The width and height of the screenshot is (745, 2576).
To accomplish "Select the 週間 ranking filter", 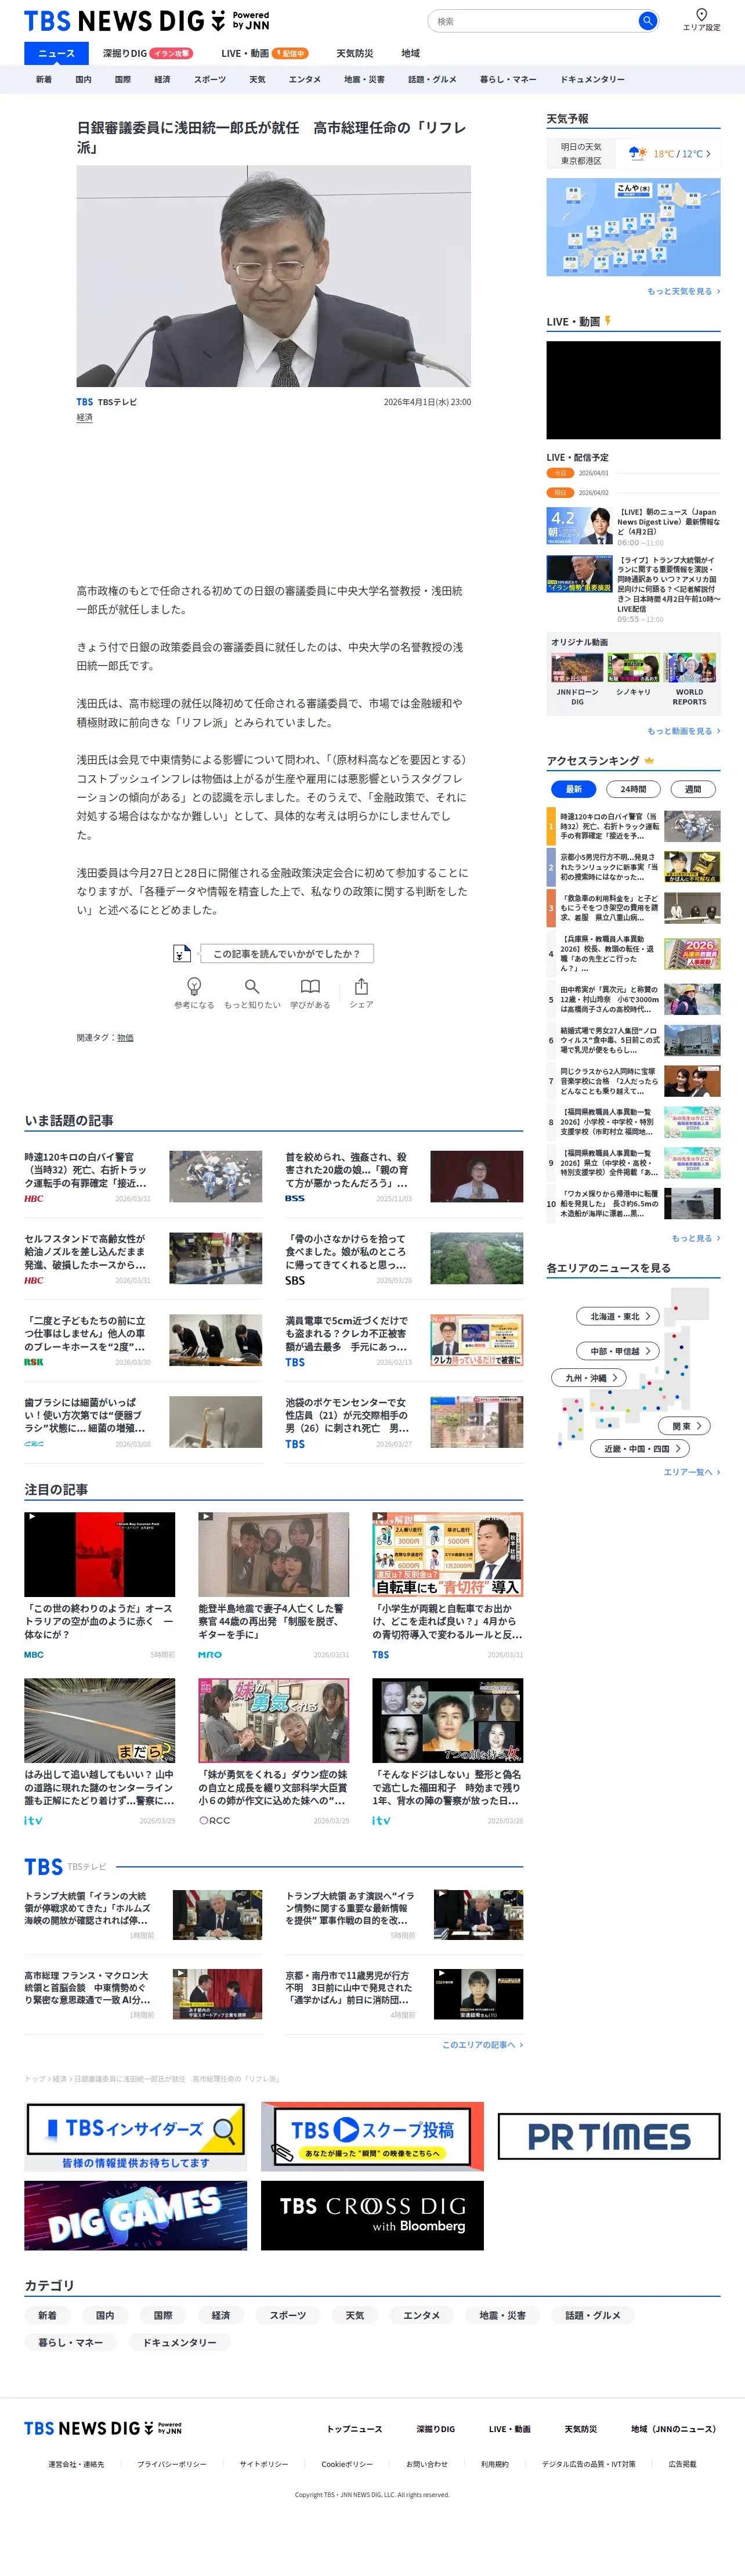I will coord(693,789).
